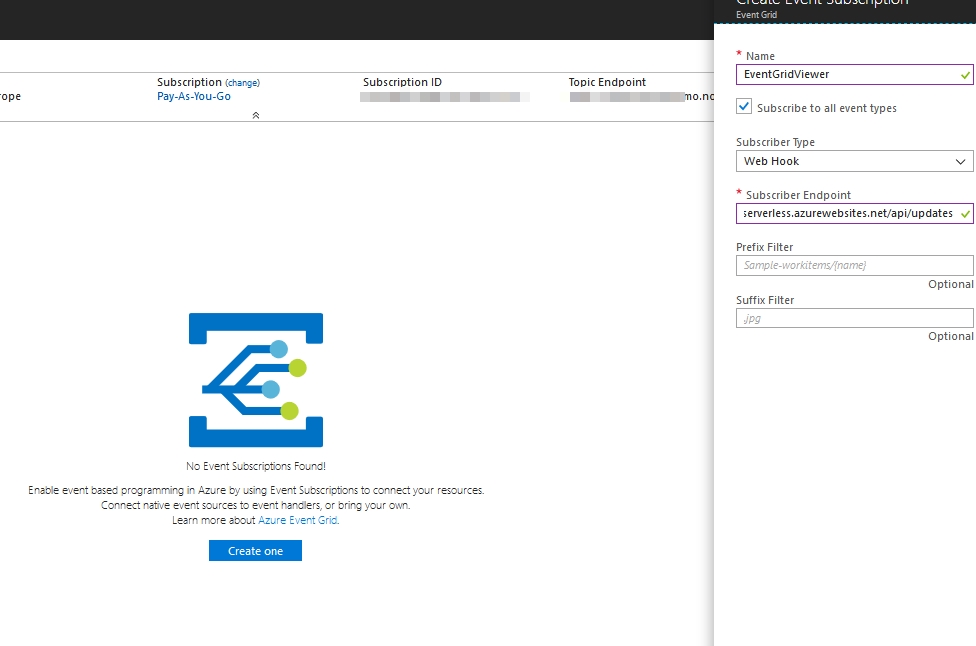Click the green checkmark in Subscriber Endpoint field
This screenshot has width=976, height=646.
[965, 213]
